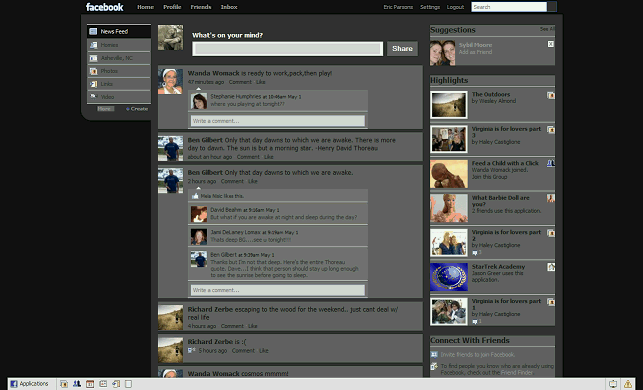Click album icon next to Virginia part 3
Image resolution: width=643 pixels, height=390 pixels.
(x=551, y=130)
